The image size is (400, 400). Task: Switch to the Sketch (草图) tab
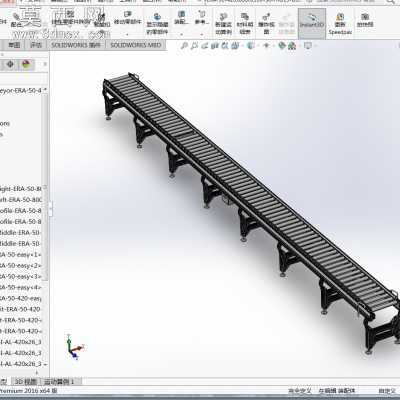pyautogui.click(x=14, y=45)
